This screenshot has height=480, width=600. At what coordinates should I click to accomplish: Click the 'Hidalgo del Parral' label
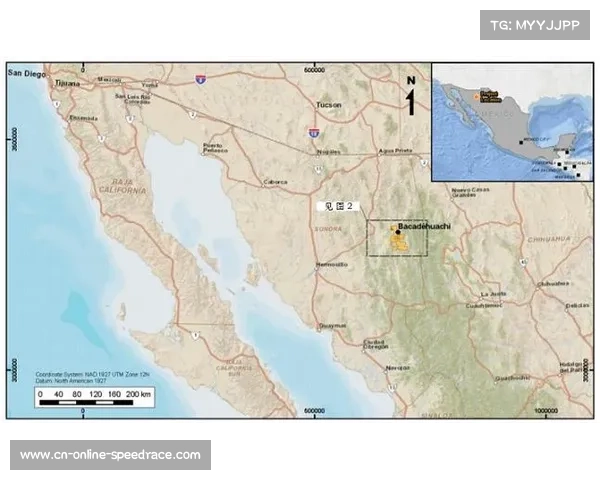click(571, 368)
